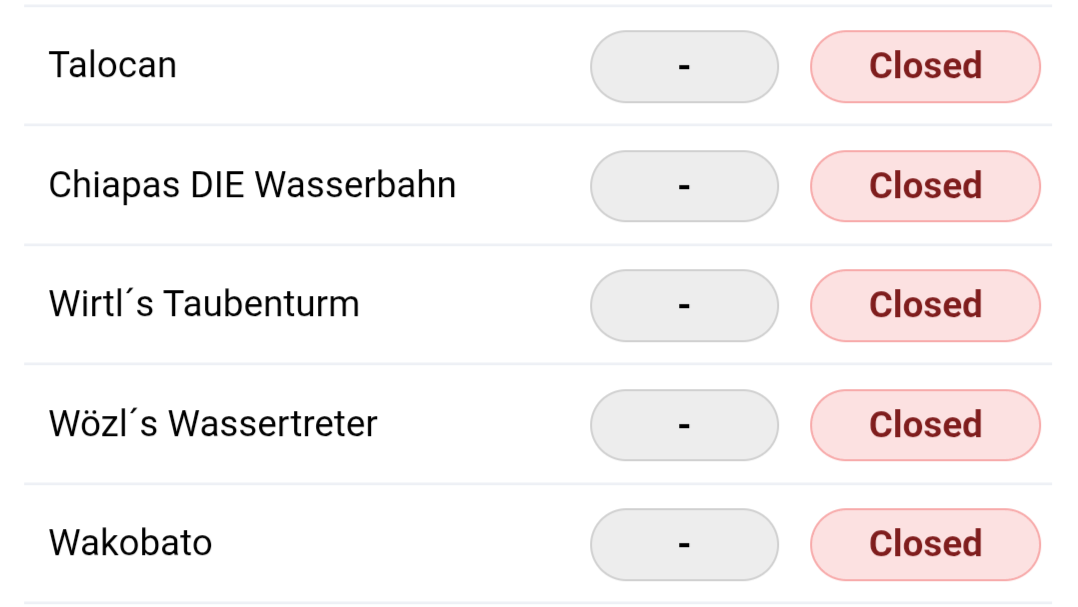Select the Chiapas DIE Wasserbahn list row
The image size is (1078, 607).
[538, 186]
